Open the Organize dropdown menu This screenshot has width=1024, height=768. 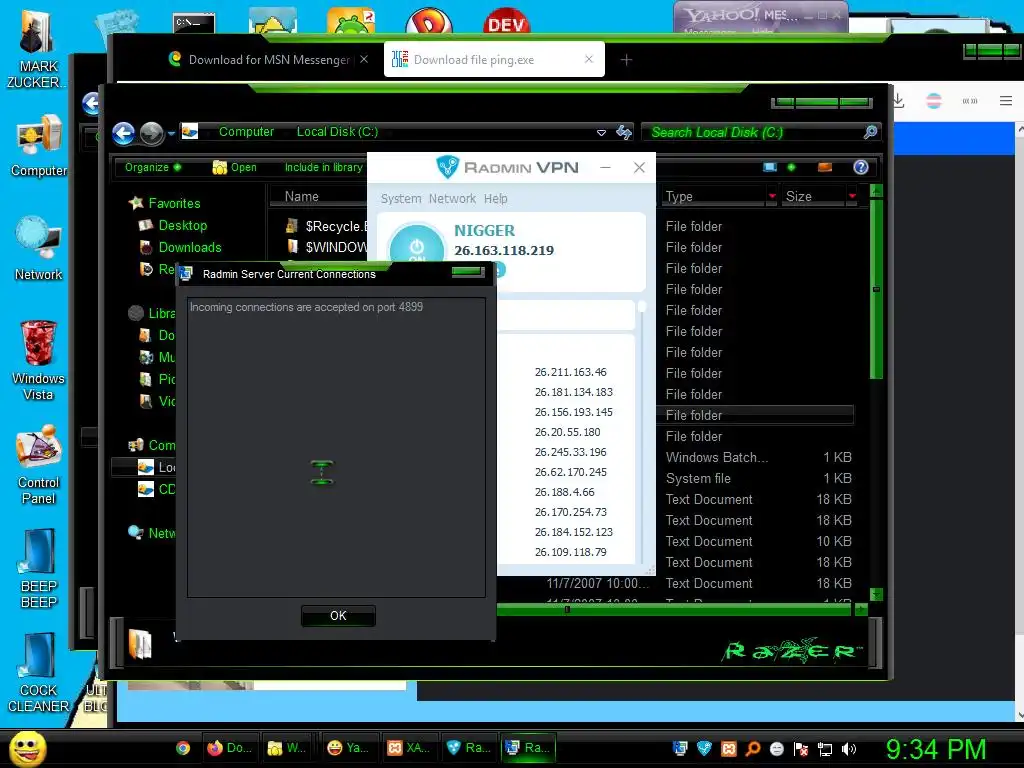click(x=153, y=167)
